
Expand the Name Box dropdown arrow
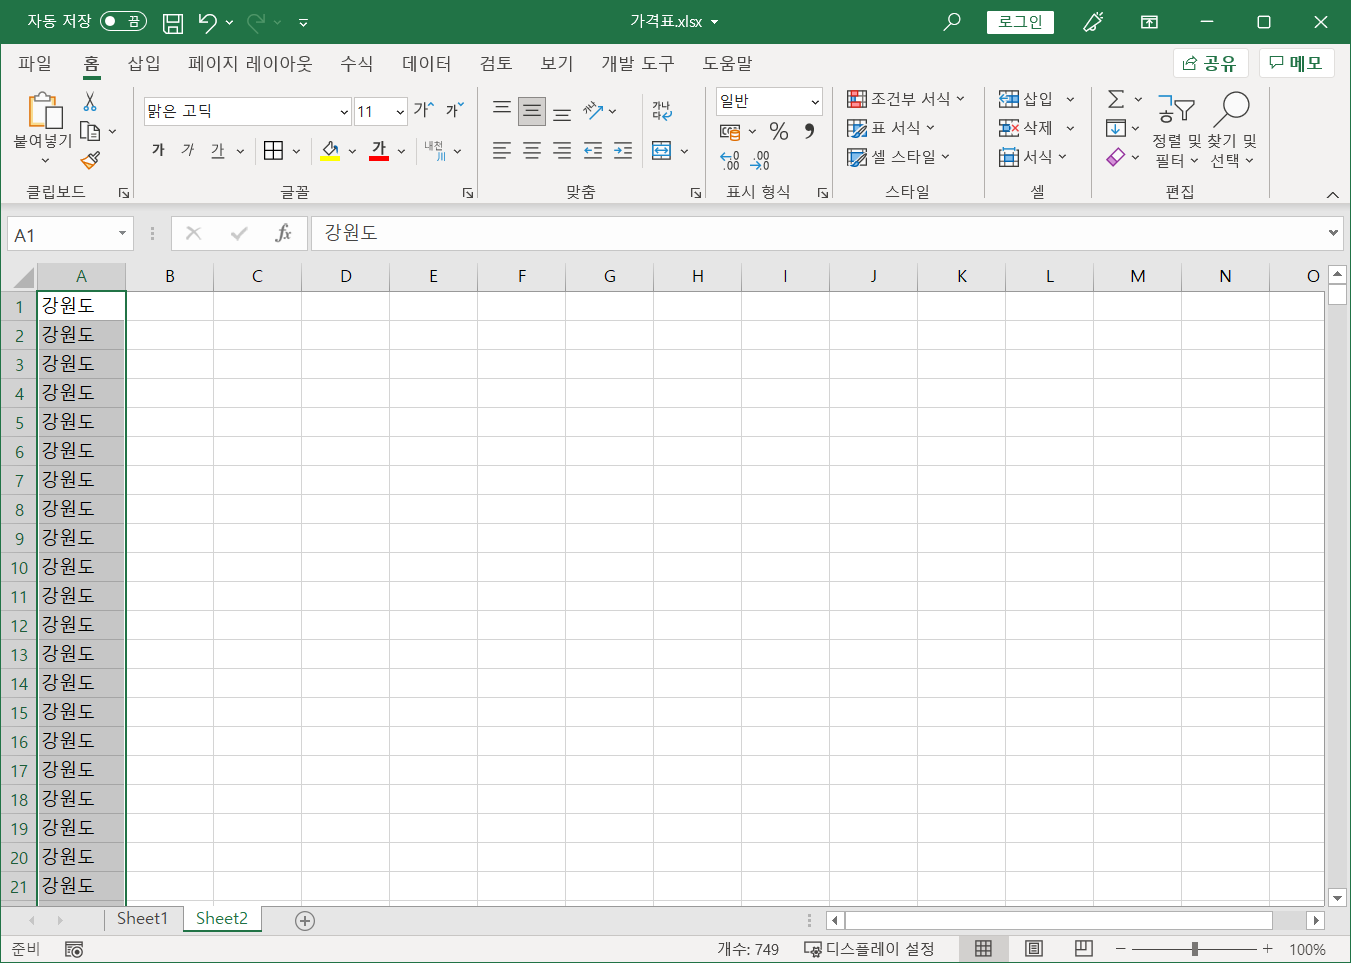pos(123,234)
